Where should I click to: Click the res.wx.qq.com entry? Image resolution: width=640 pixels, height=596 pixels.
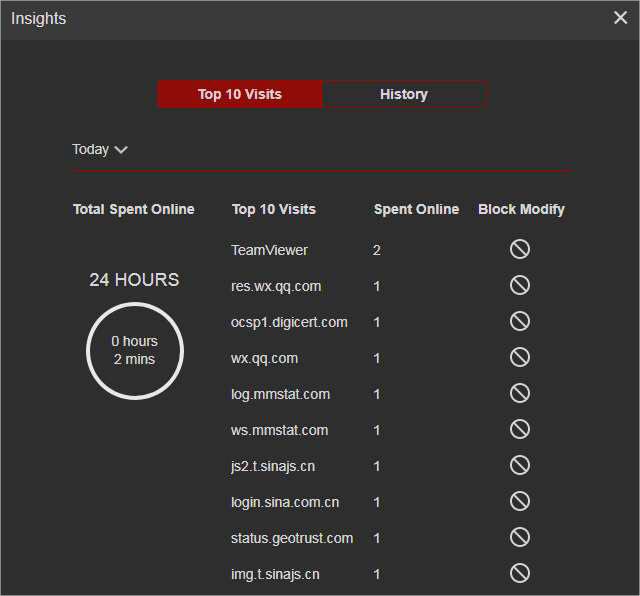[x=276, y=287]
